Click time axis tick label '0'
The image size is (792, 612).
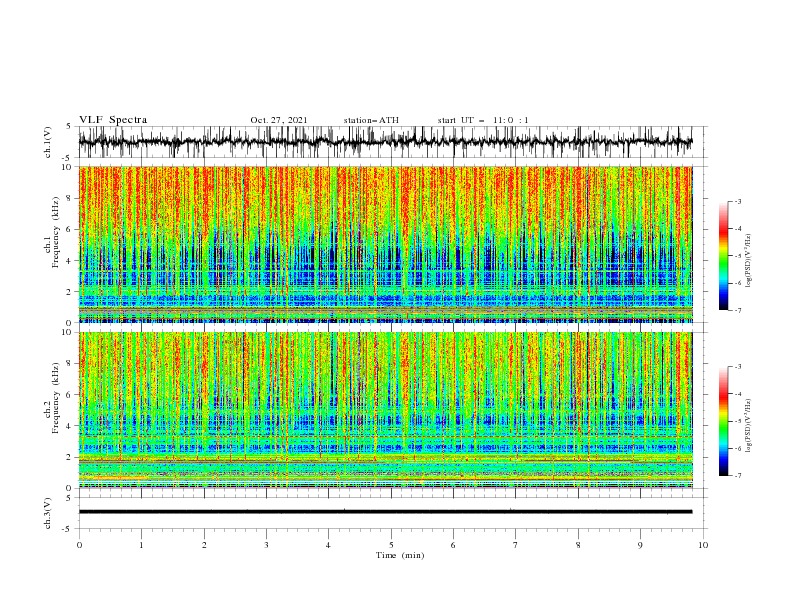pyautogui.click(x=79, y=545)
